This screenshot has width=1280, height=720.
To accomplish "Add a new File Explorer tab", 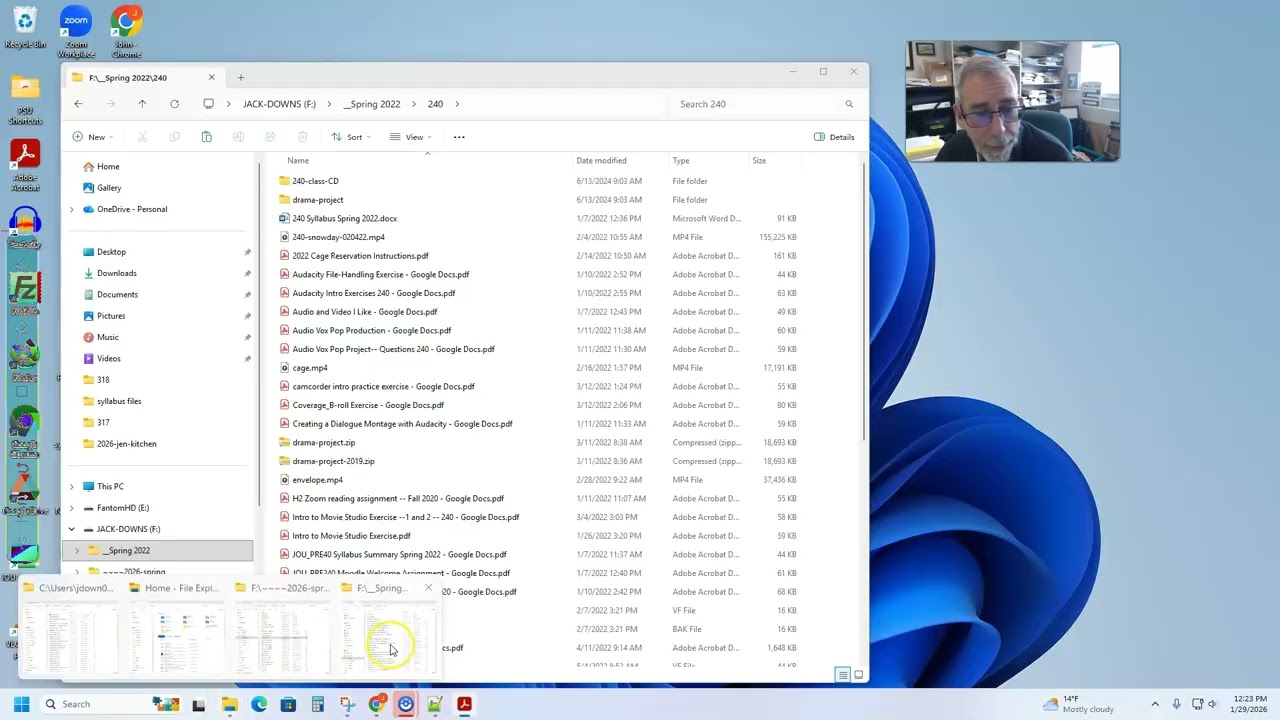I will coord(240,77).
